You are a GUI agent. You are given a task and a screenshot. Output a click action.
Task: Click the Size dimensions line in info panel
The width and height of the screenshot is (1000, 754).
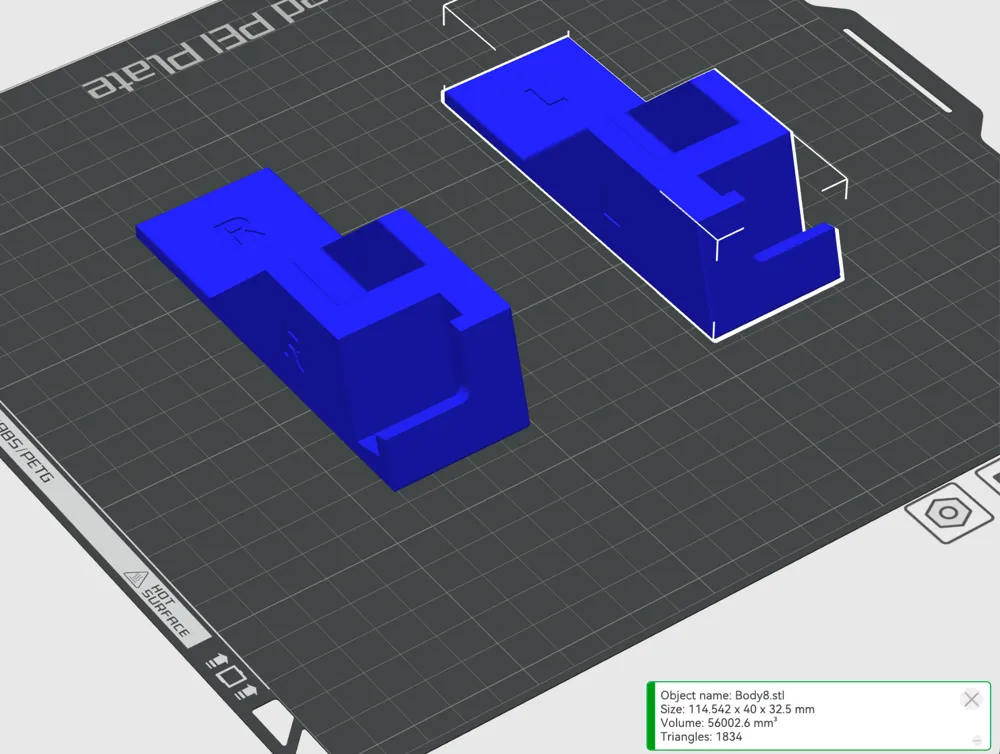737,709
